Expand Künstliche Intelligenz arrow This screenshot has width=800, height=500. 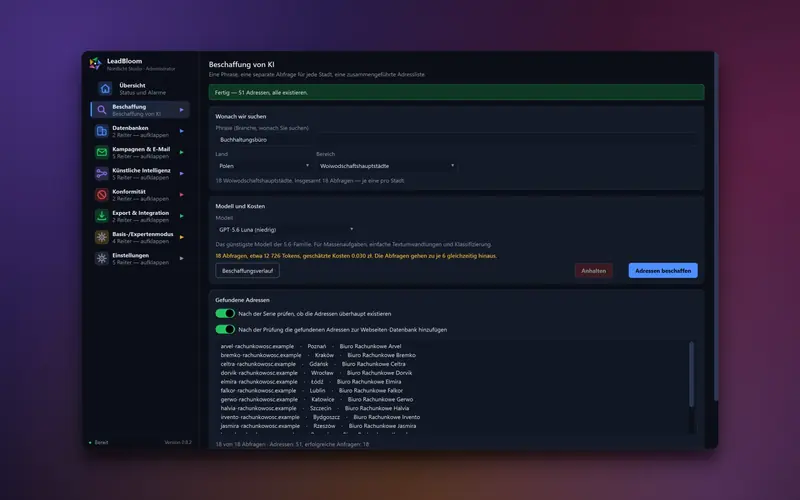pos(181,173)
